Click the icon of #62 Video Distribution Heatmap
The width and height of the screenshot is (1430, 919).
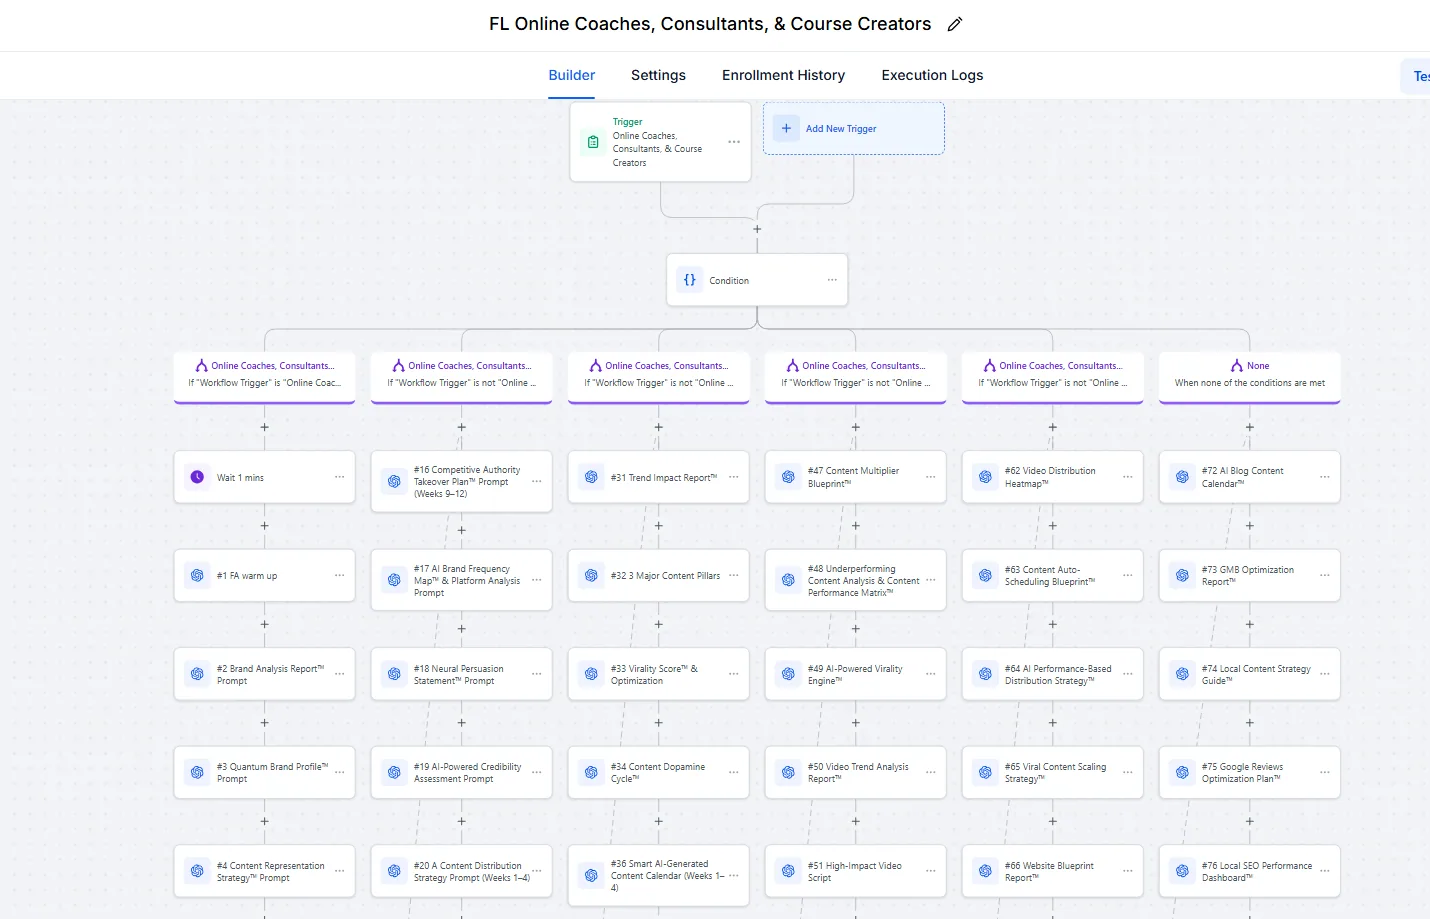coord(985,477)
